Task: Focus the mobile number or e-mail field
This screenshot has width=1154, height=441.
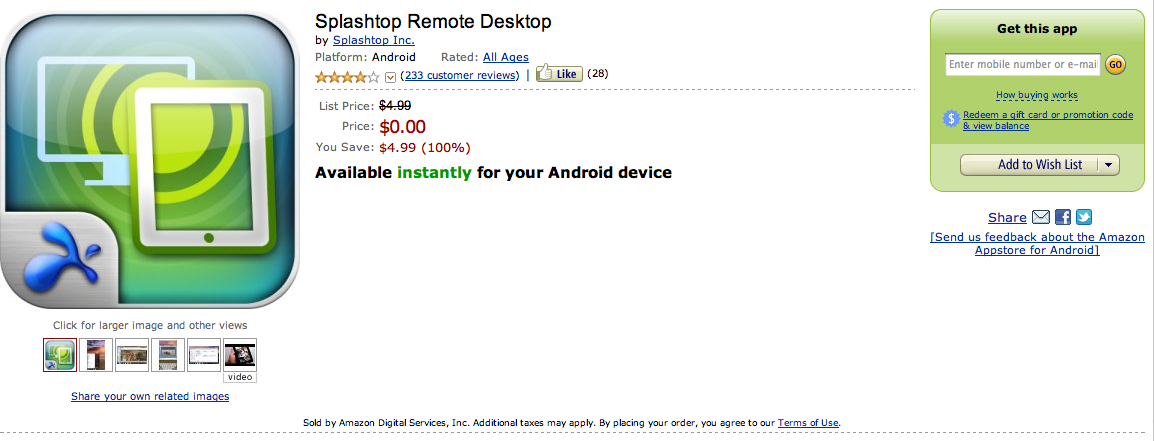Action: [1022, 65]
